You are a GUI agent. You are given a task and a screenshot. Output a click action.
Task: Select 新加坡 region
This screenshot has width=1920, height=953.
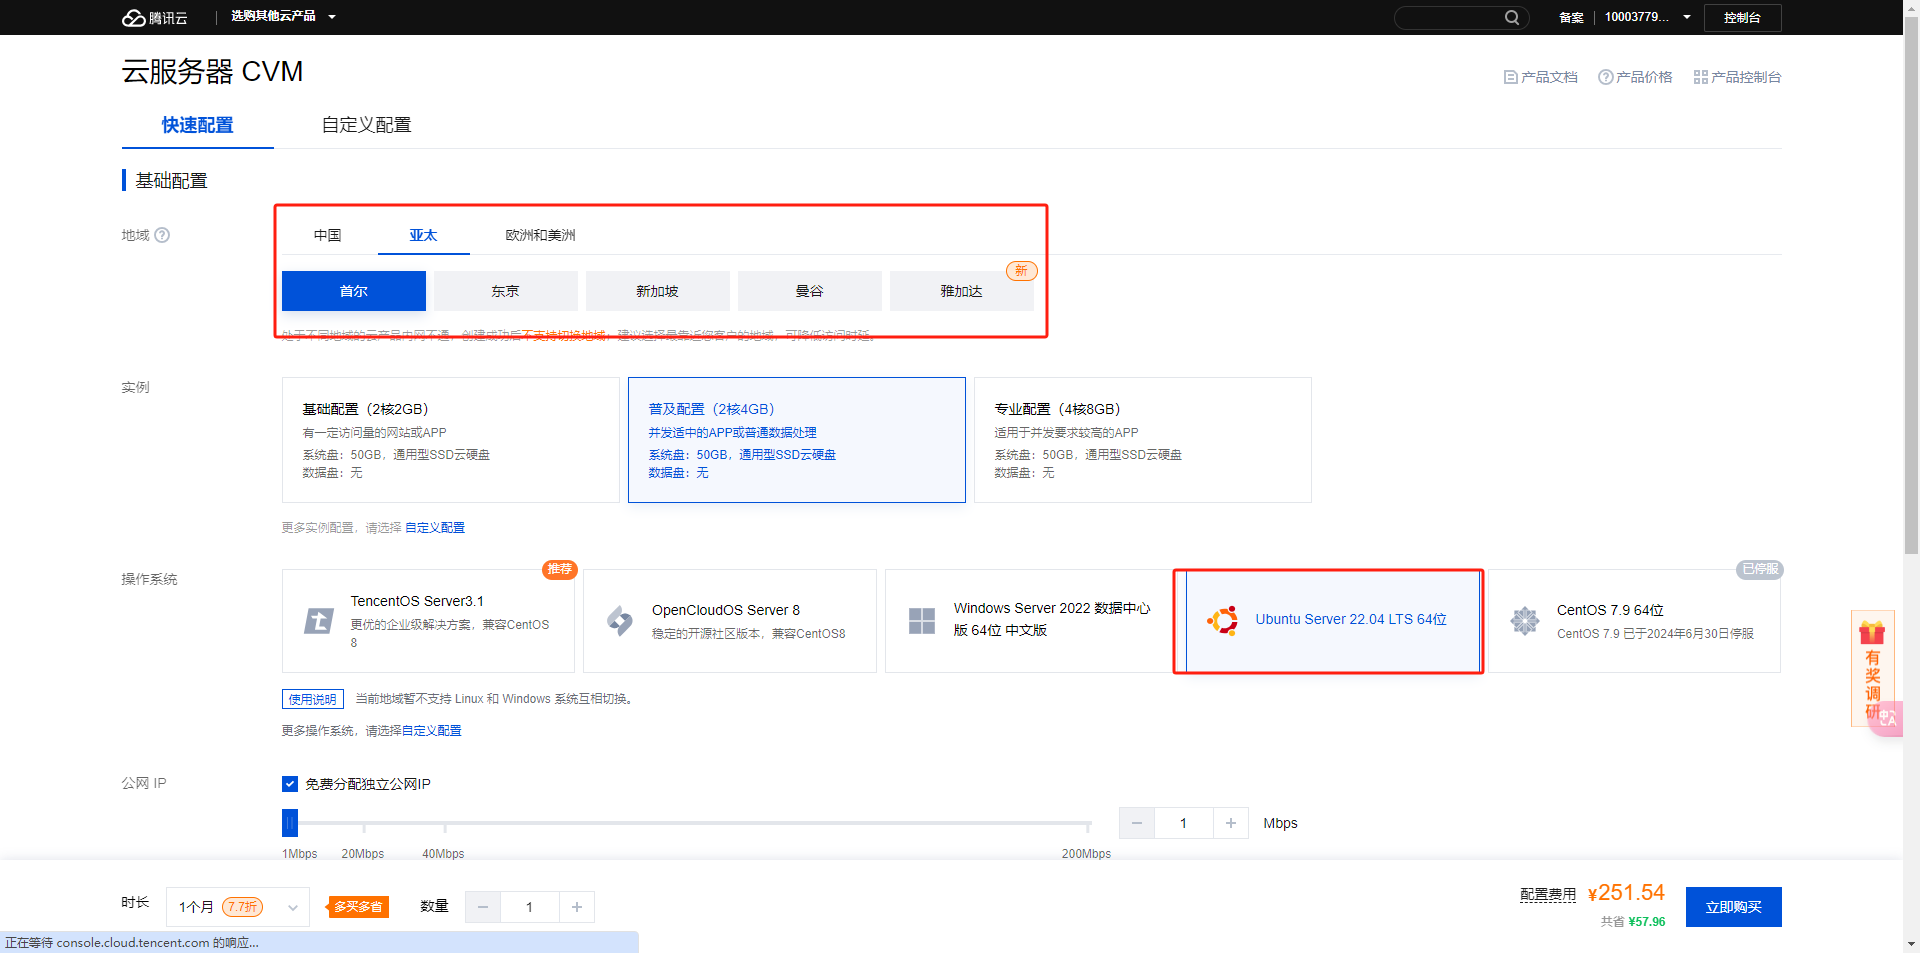click(658, 291)
